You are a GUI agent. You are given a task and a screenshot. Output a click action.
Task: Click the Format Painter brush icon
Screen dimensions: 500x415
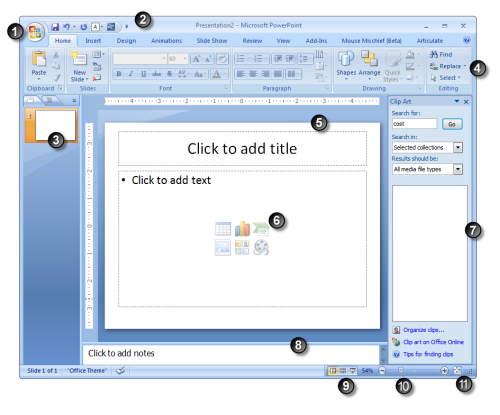56,78
